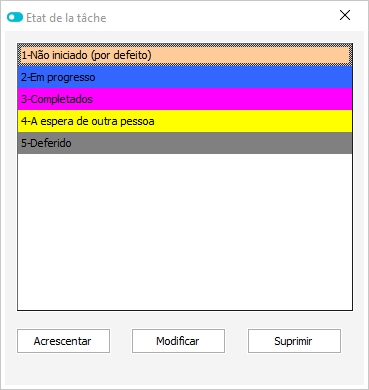Pick the blue-colored status band
The image size is (369, 390).
pos(185,77)
